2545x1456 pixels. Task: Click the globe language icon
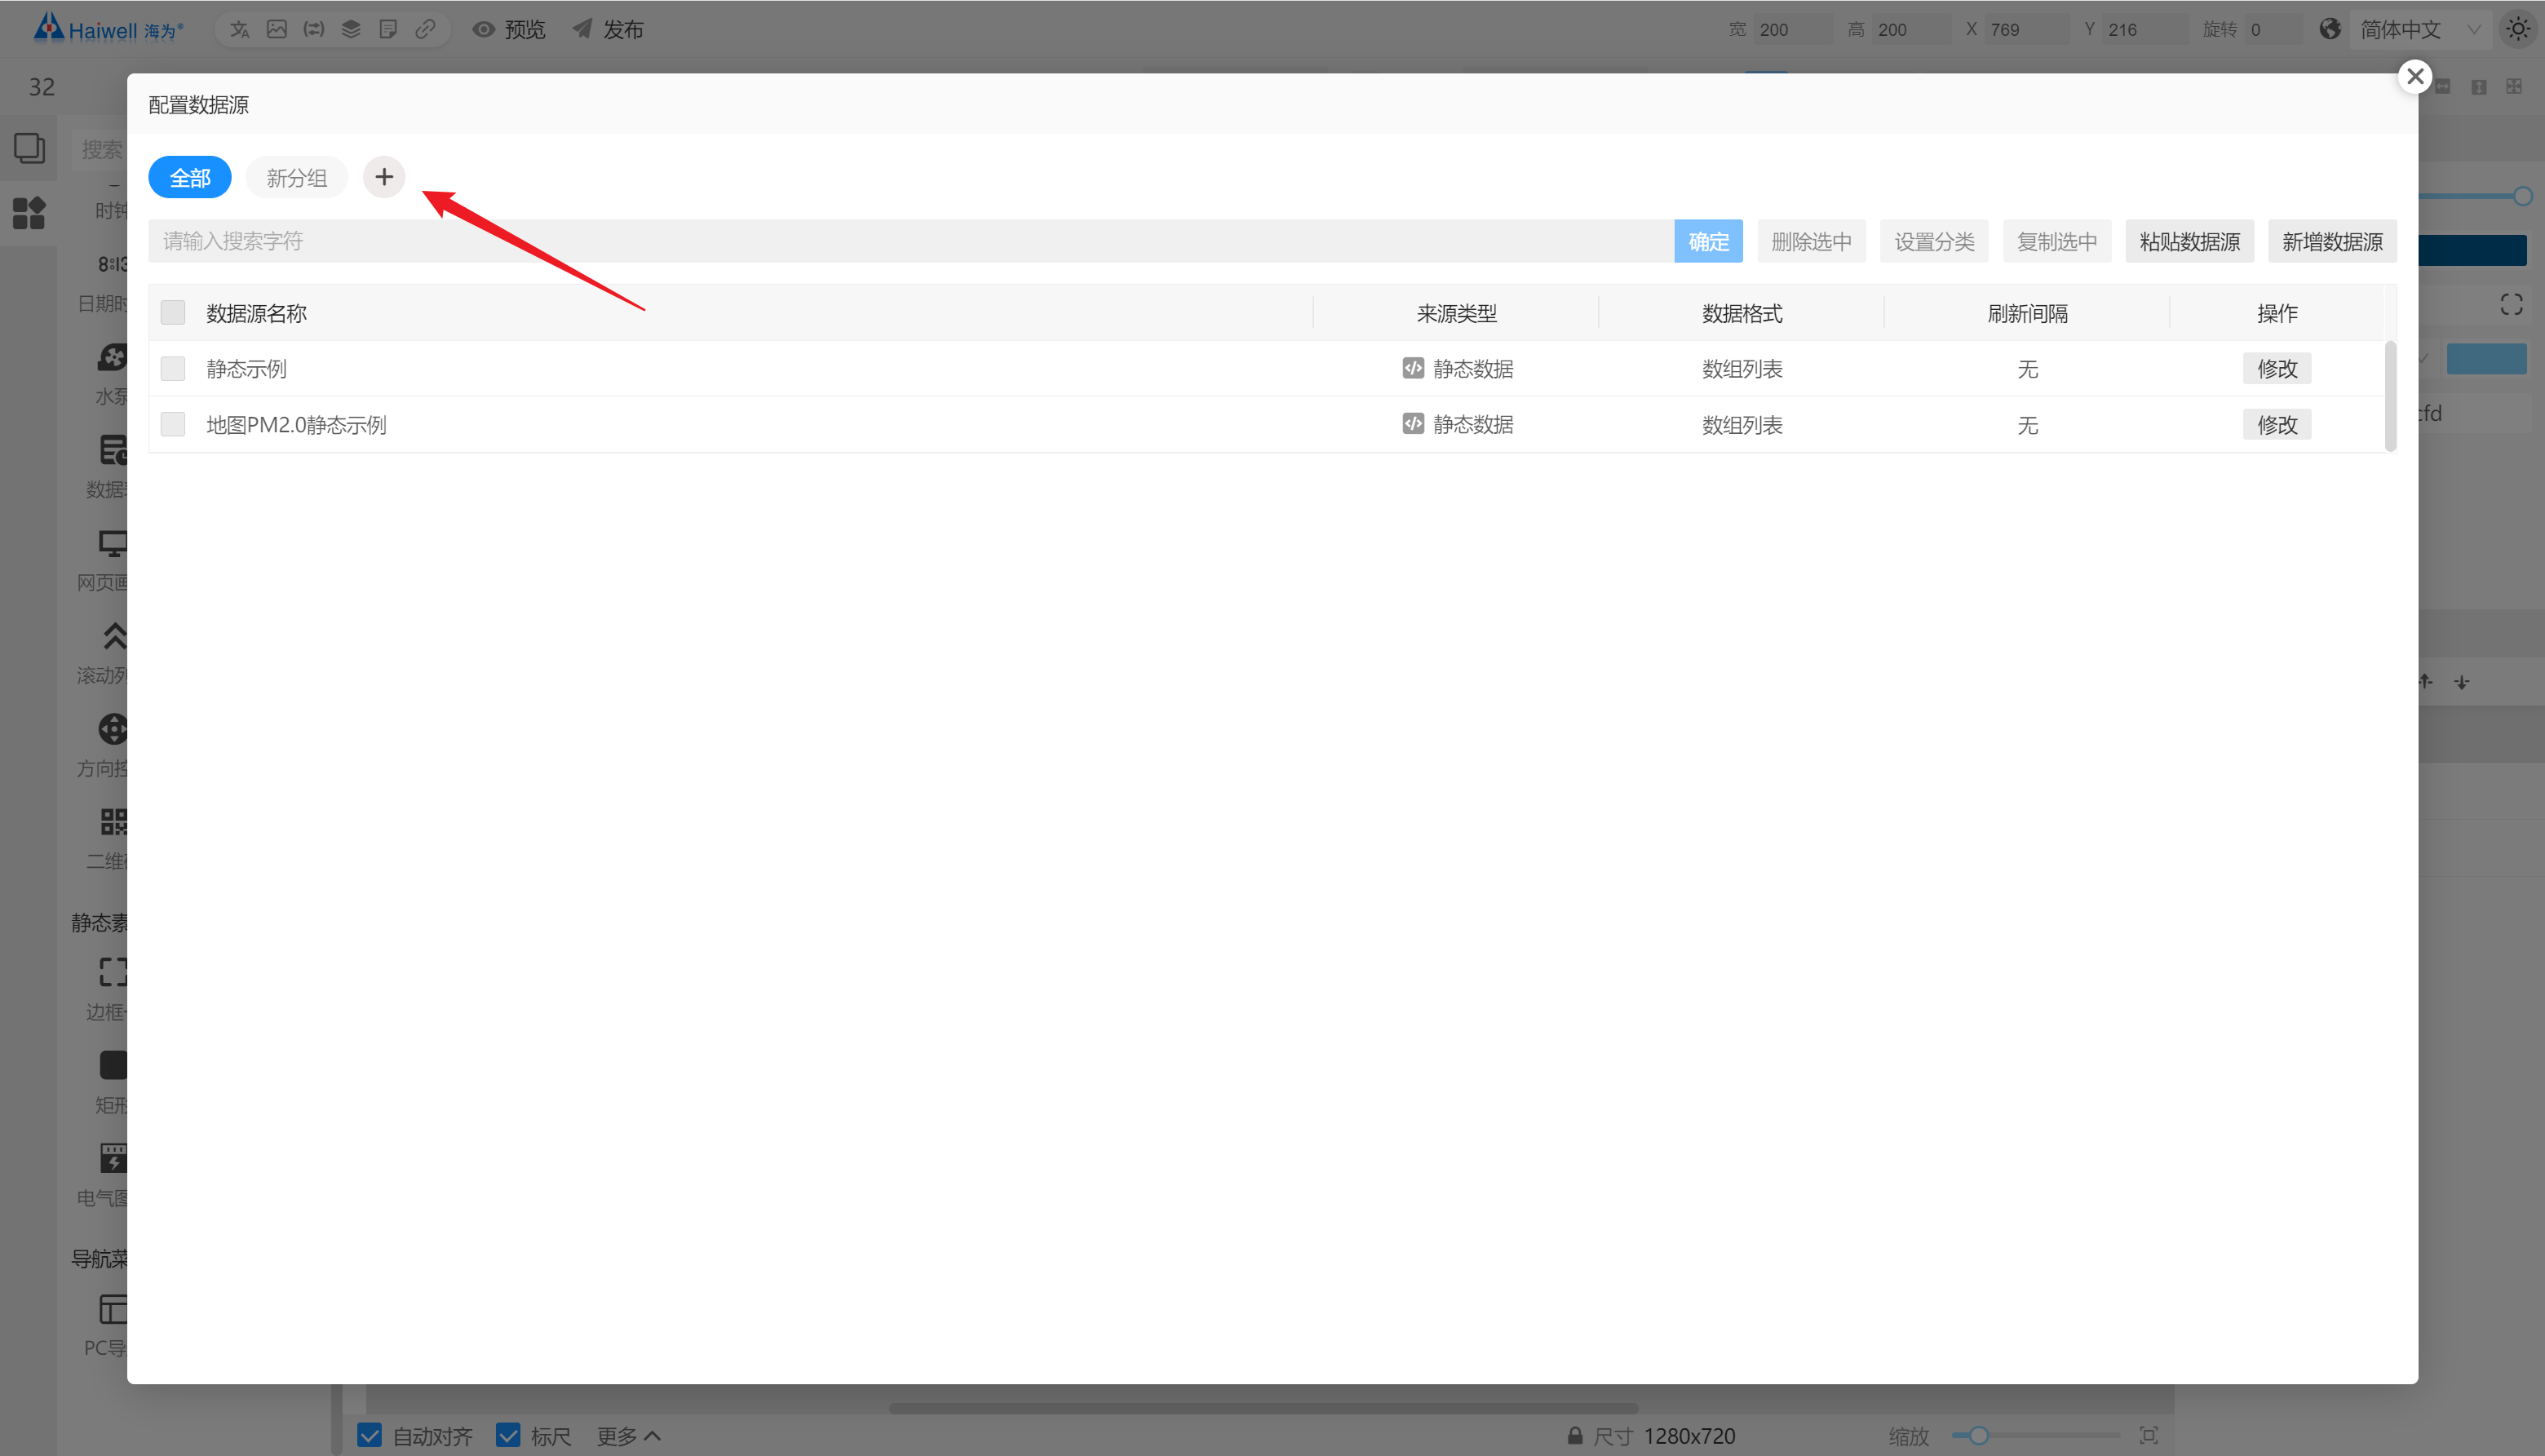(x=2330, y=29)
